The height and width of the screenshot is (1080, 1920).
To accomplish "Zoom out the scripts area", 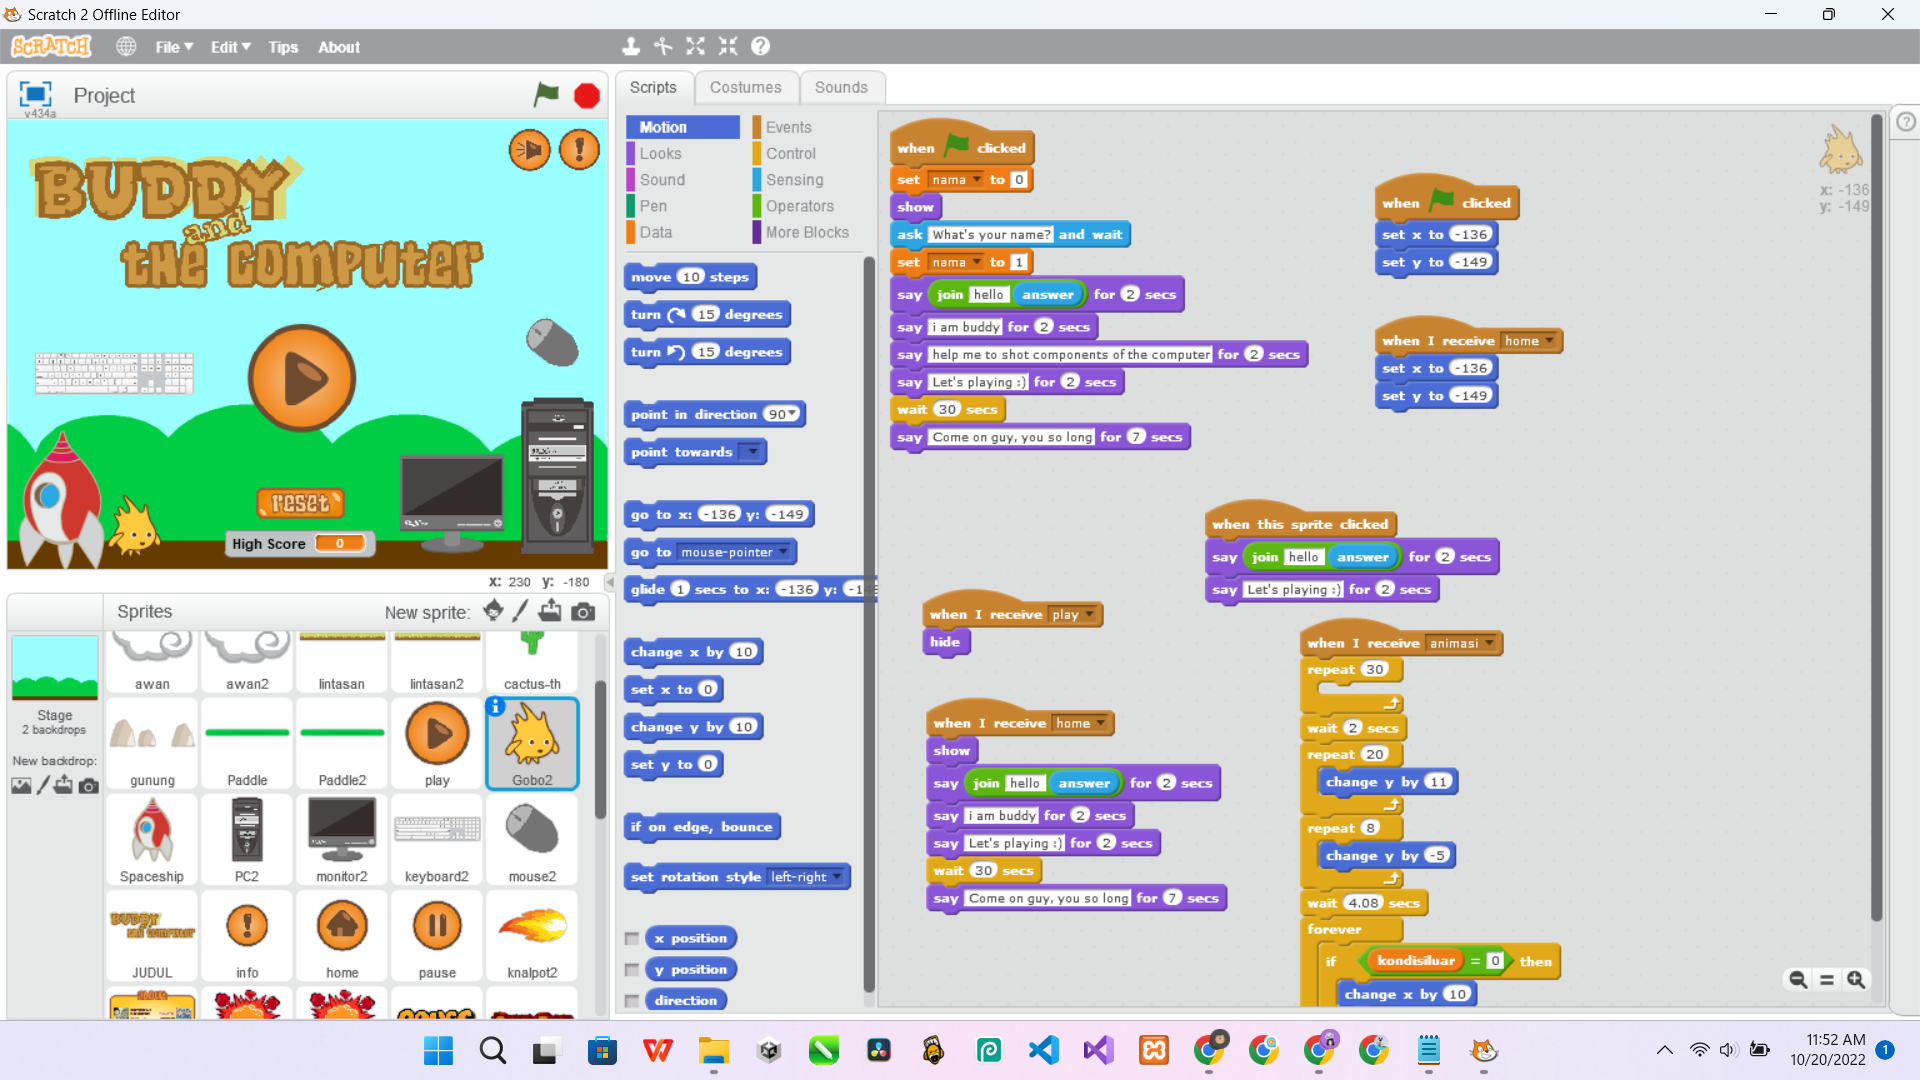I will pos(1798,980).
